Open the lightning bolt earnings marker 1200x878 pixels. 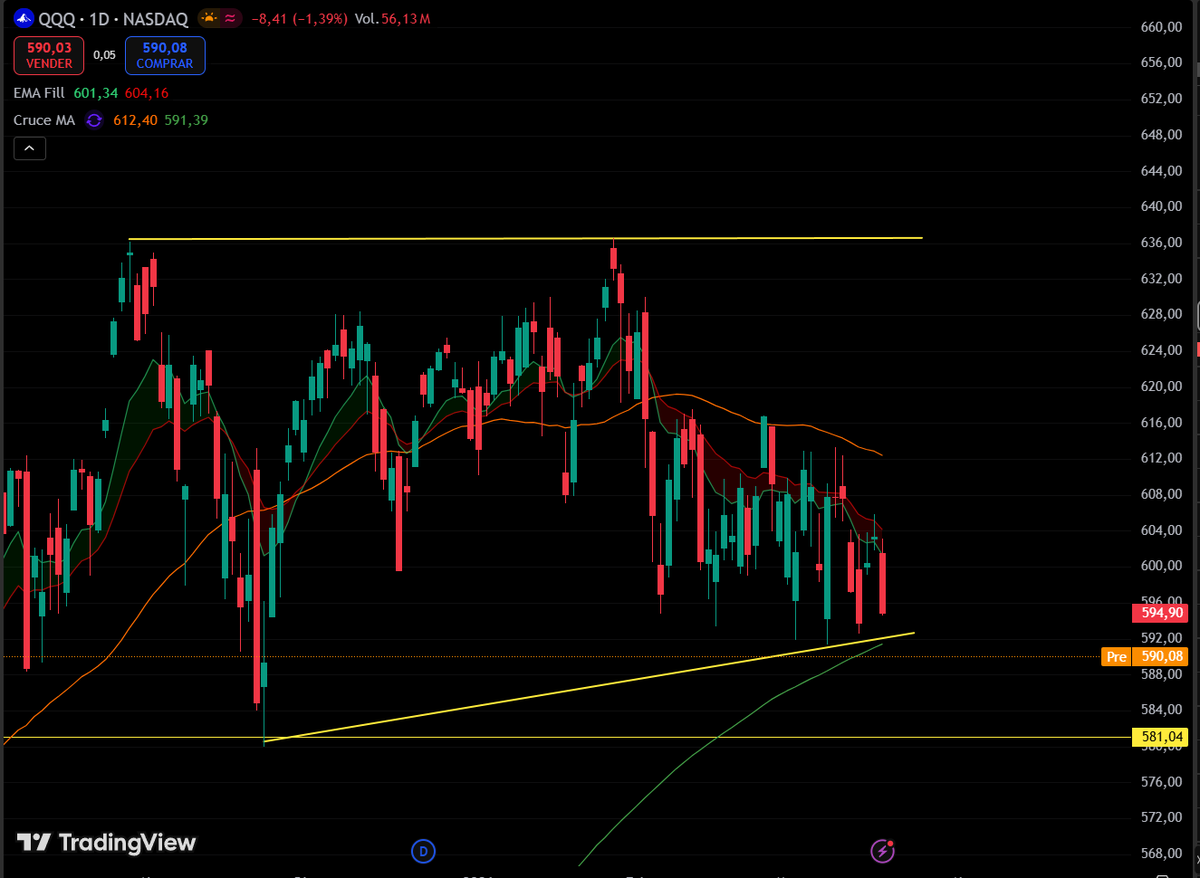tap(882, 851)
